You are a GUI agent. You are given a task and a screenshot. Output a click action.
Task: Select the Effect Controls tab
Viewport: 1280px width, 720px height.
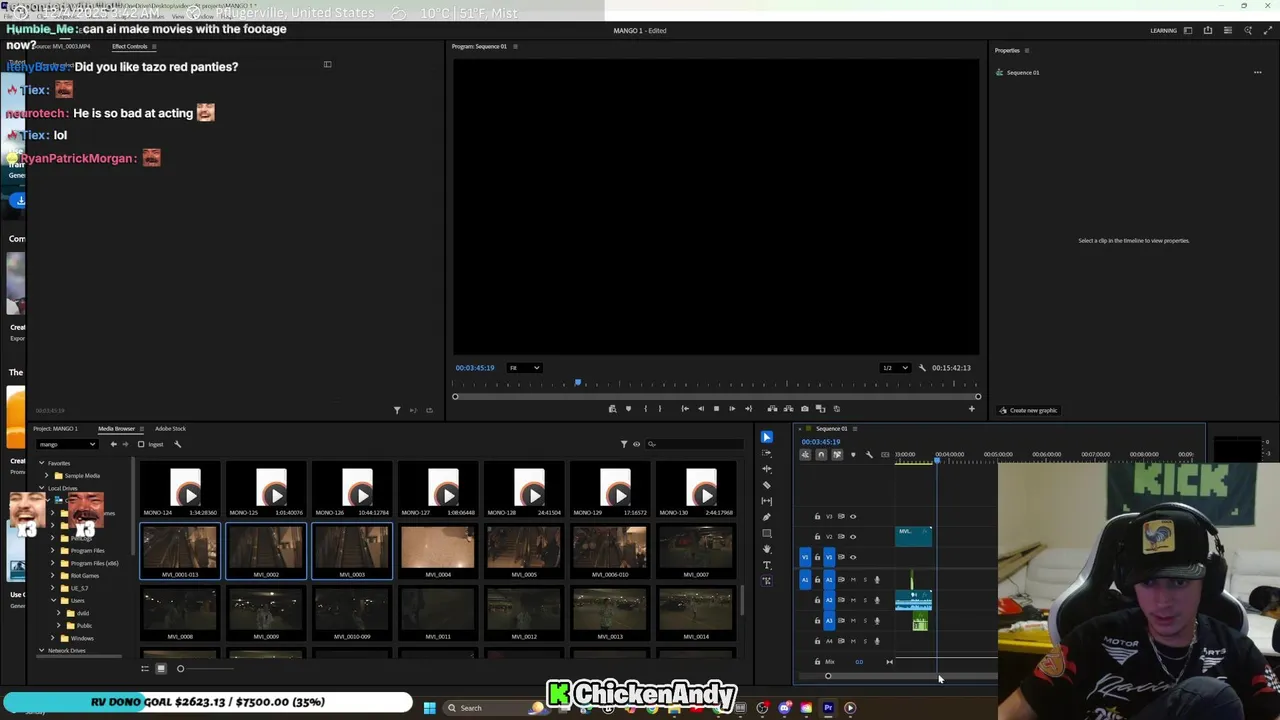point(129,47)
